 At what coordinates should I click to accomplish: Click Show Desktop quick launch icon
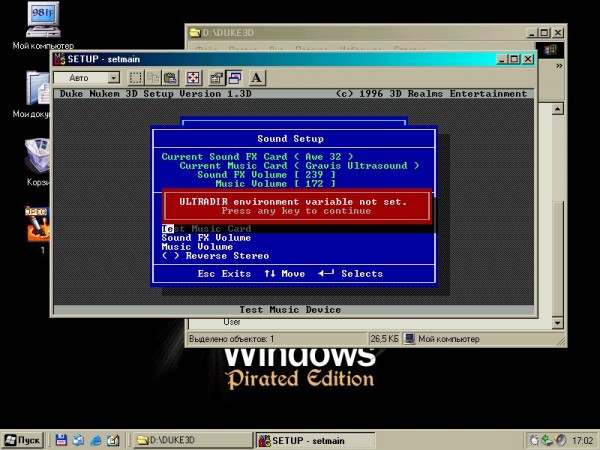(113, 440)
